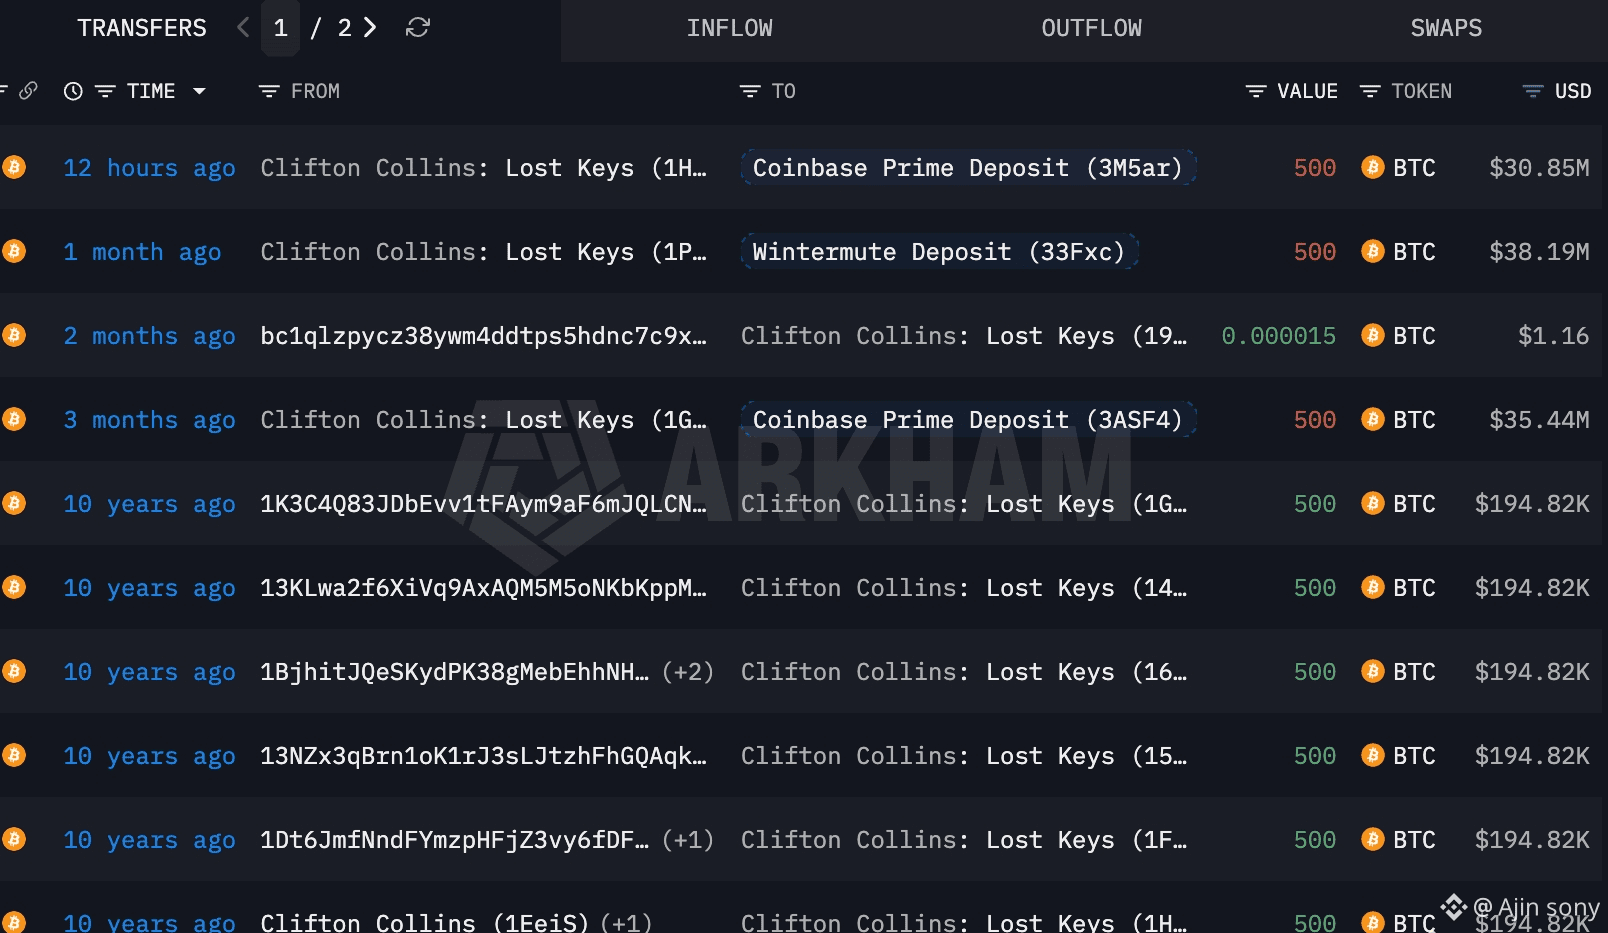The image size is (1608, 933).
Task: Switch to the INFLOW tab
Action: 729,28
